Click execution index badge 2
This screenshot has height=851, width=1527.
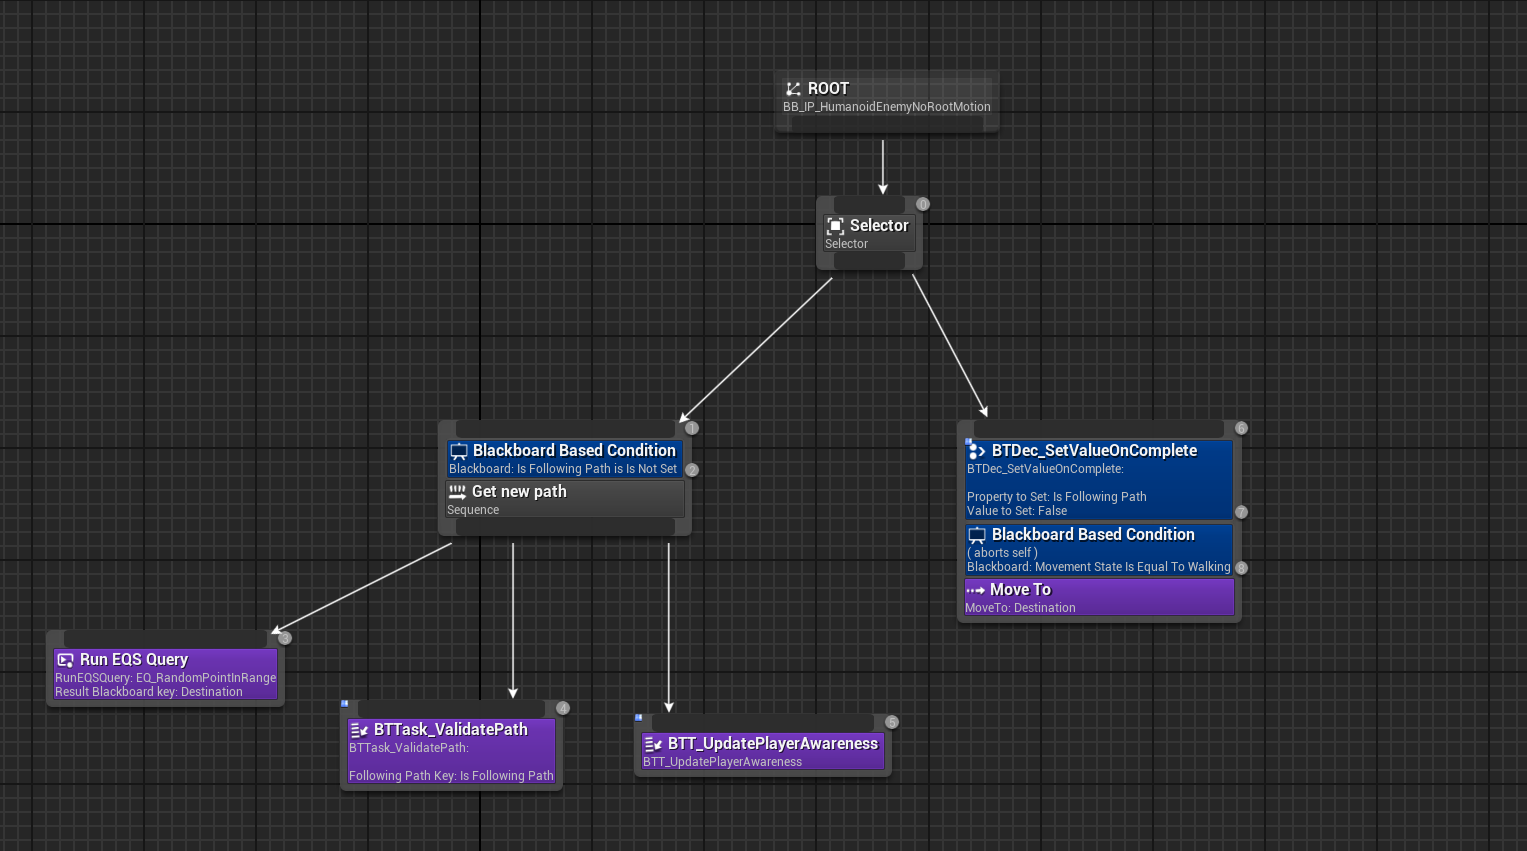692,470
